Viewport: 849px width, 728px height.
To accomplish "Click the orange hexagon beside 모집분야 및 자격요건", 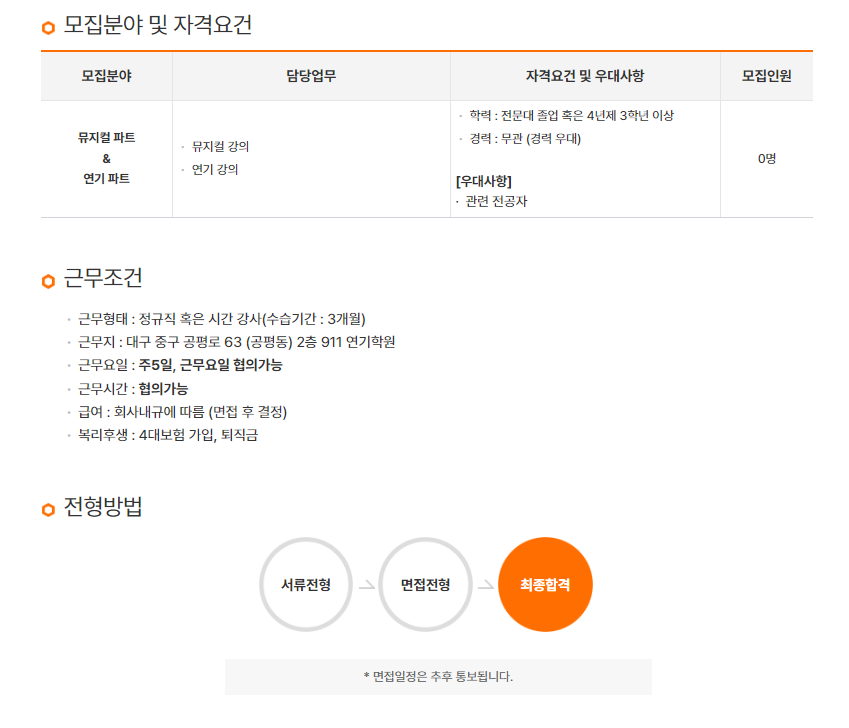I will 48,28.
